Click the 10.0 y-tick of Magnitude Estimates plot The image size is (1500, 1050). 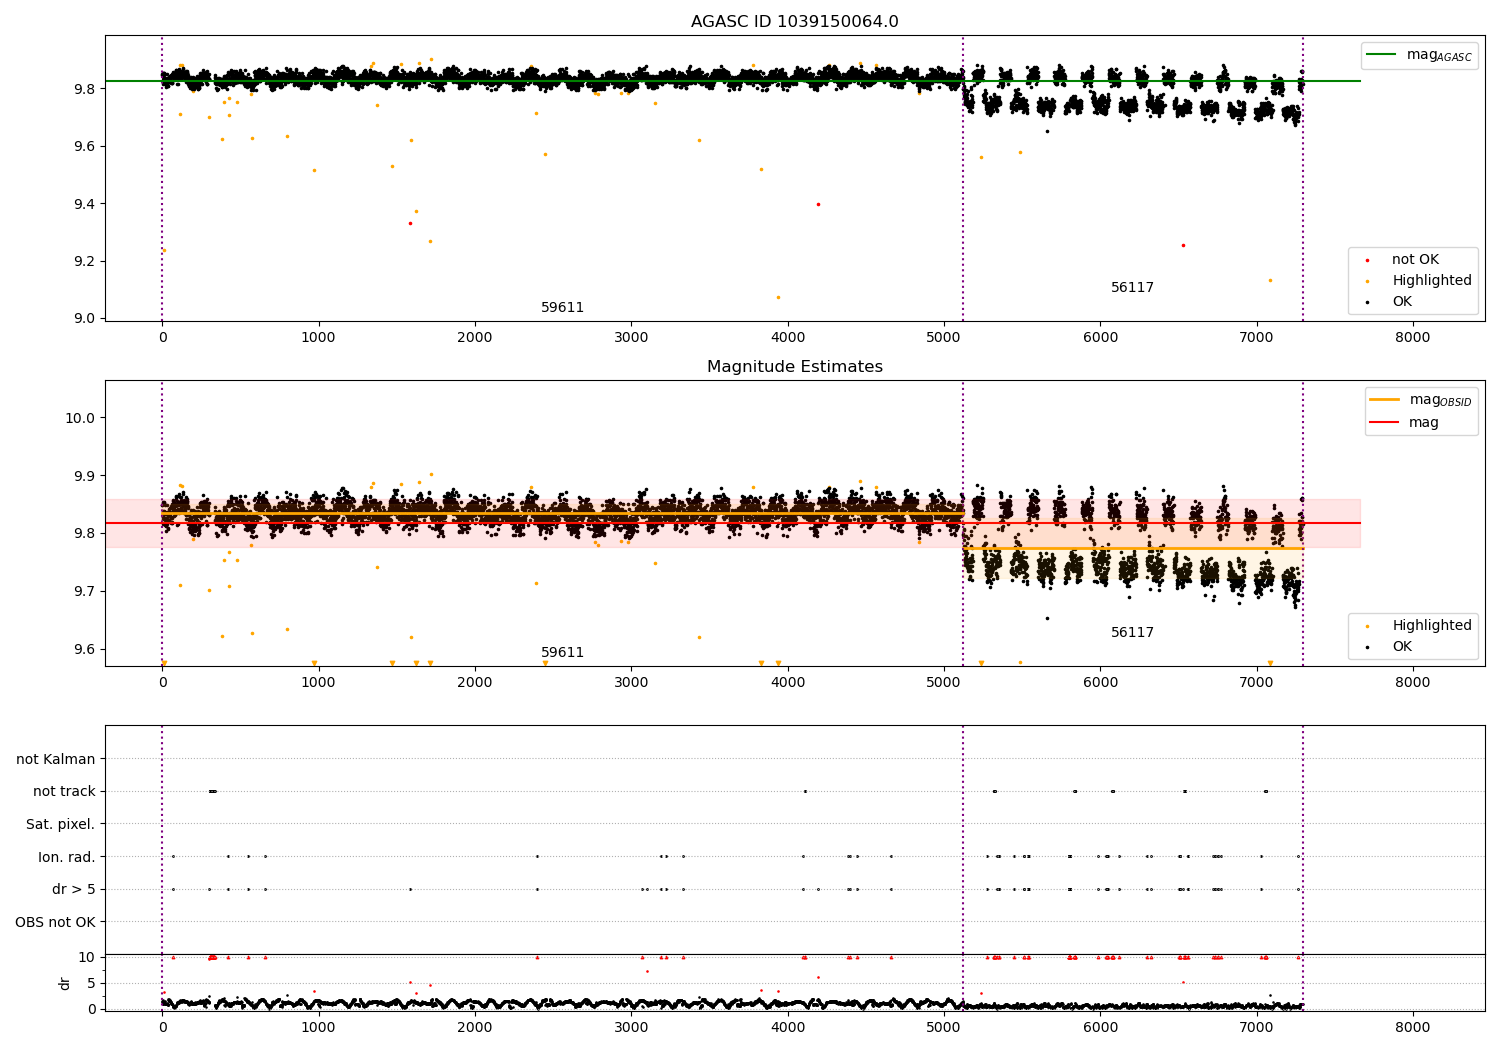pyautogui.click(x=80, y=418)
